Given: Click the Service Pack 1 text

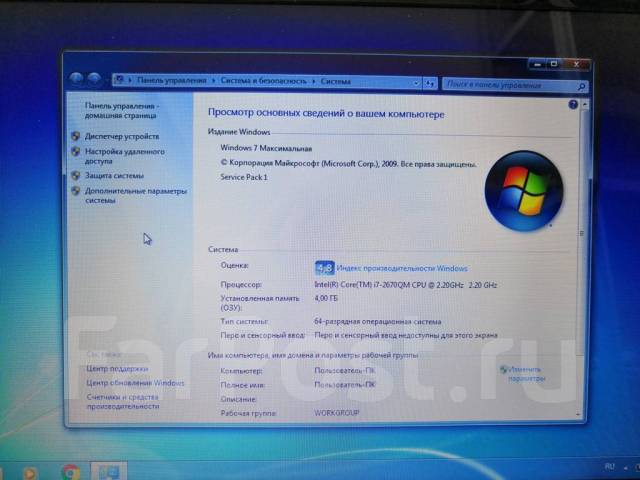Looking at the screenshot, I should (x=244, y=177).
